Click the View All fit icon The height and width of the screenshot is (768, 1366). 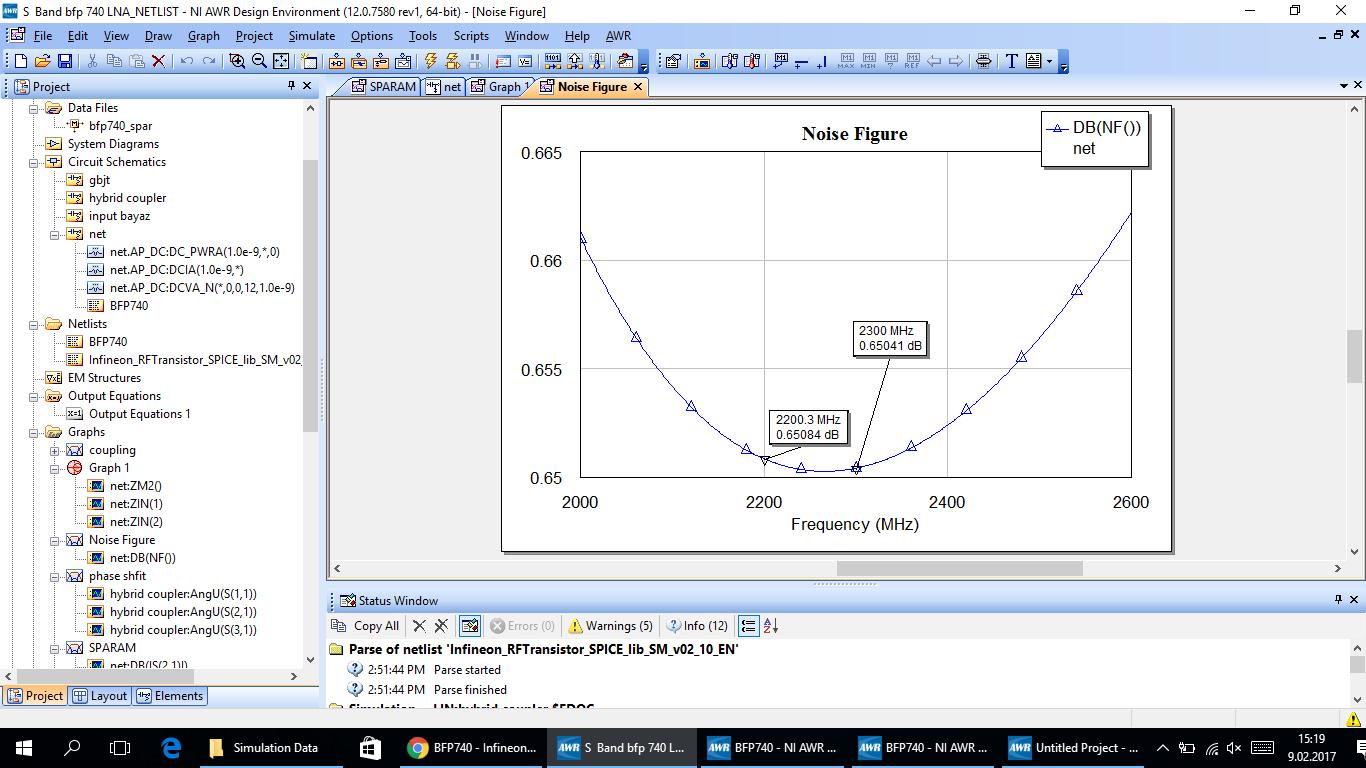281,61
